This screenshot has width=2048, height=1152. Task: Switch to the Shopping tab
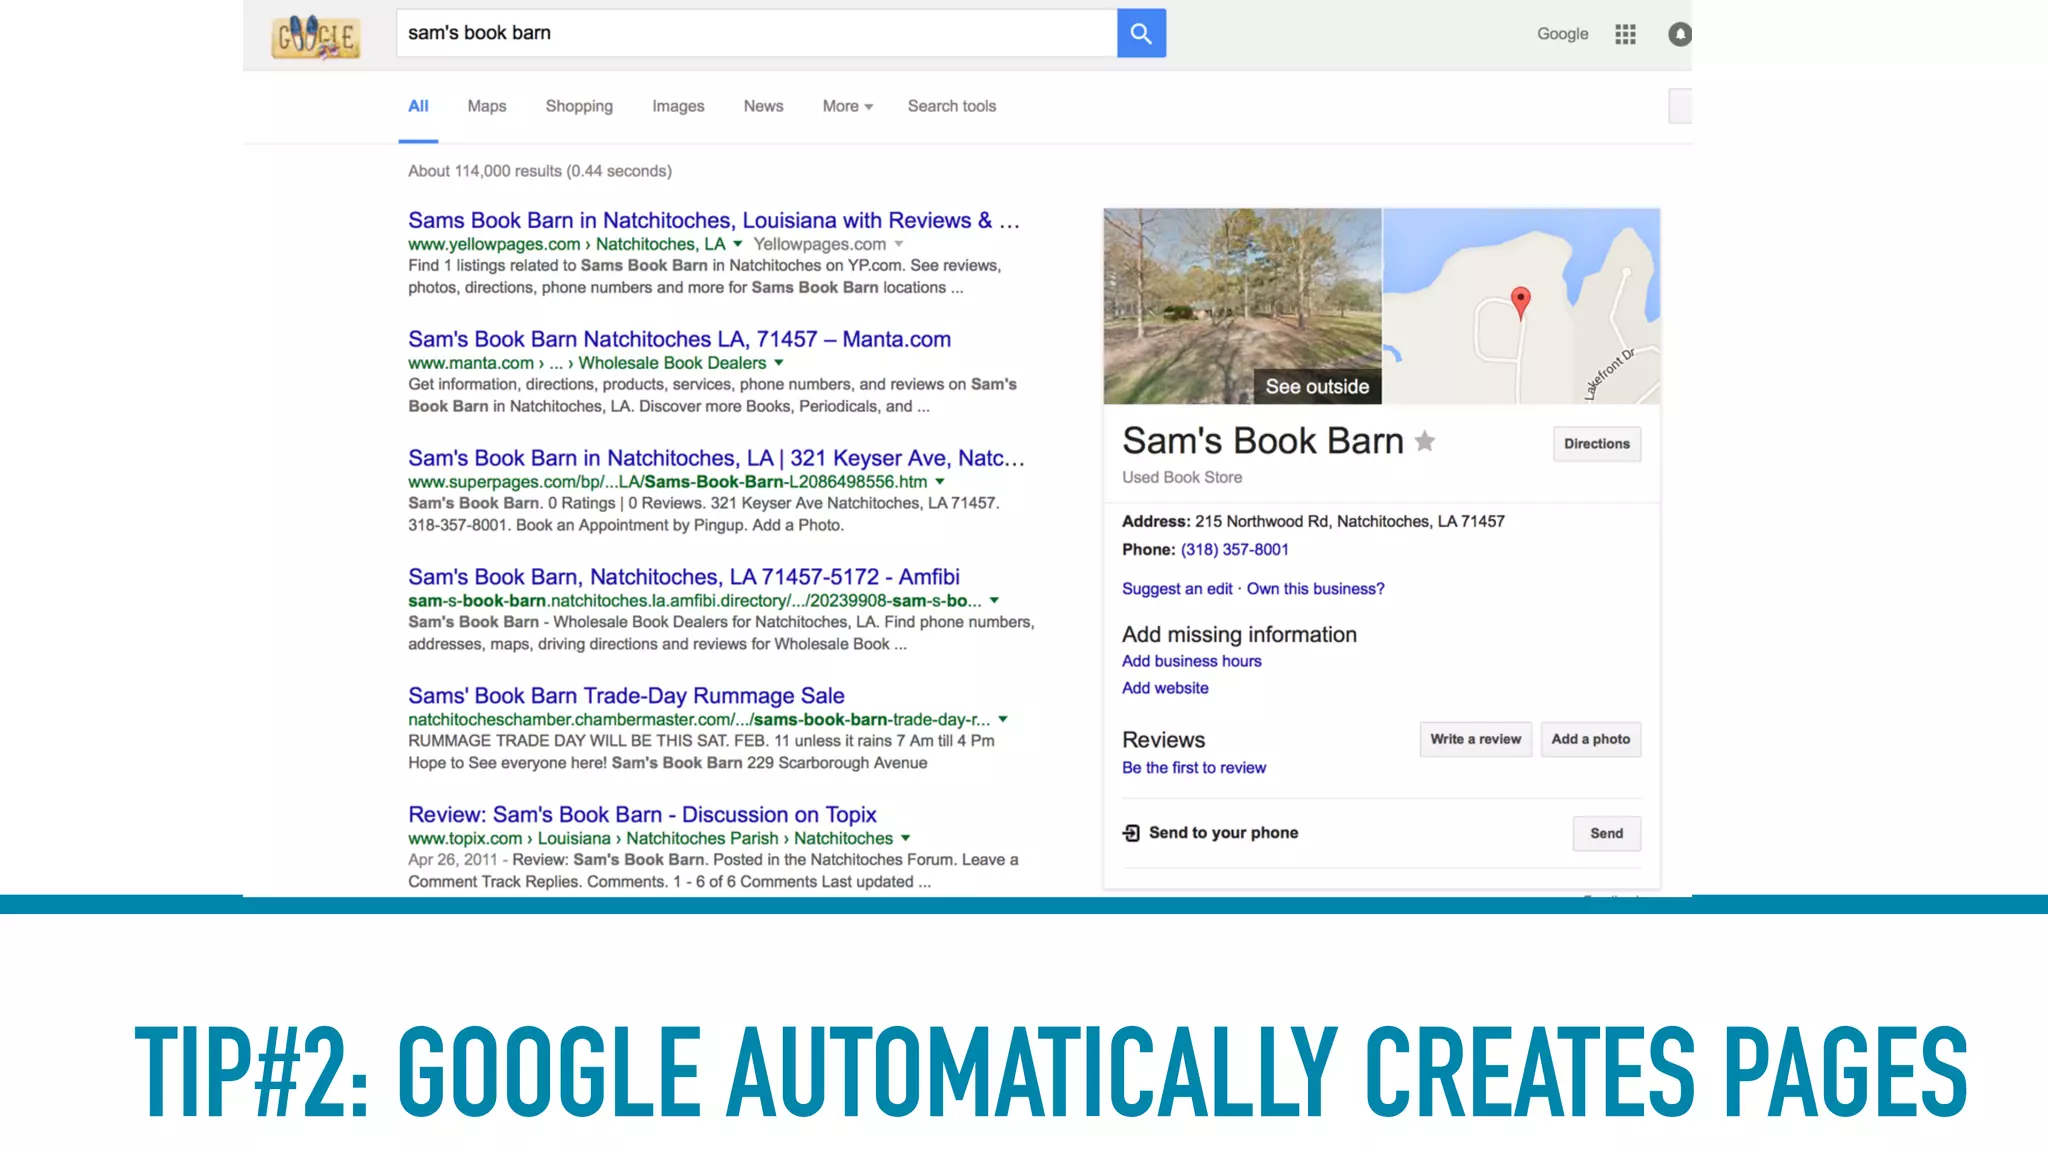pyautogui.click(x=579, y=106)
